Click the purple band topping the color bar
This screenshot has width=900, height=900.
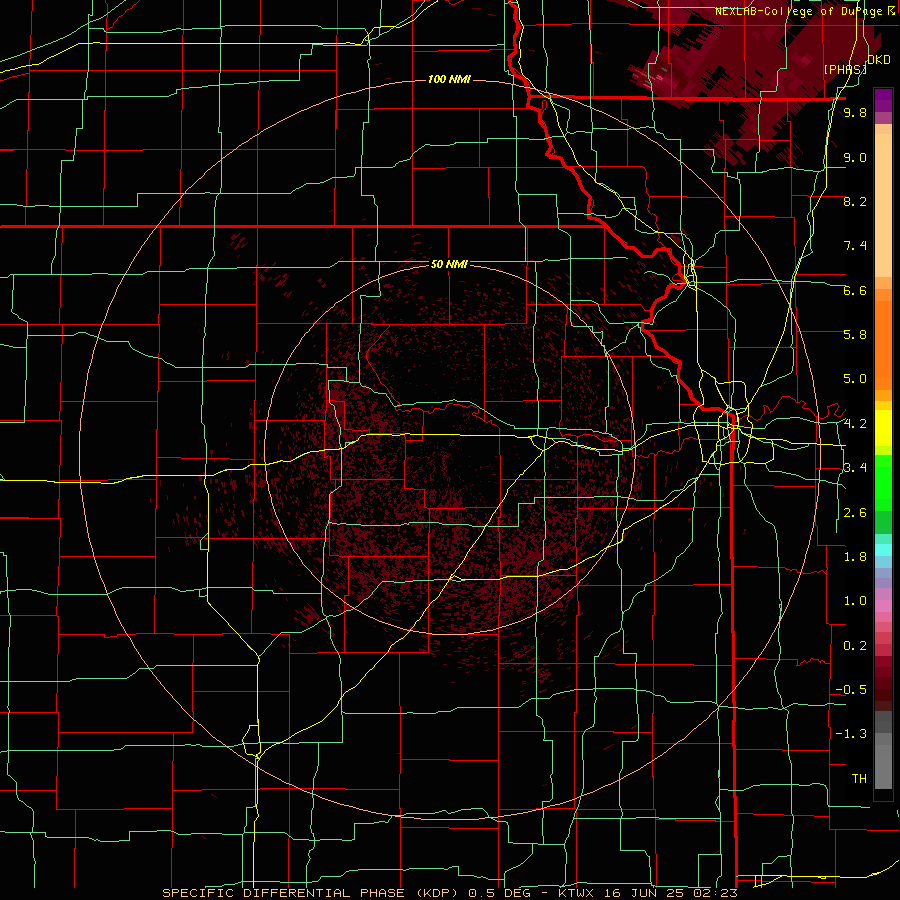[x=883, y=100]
